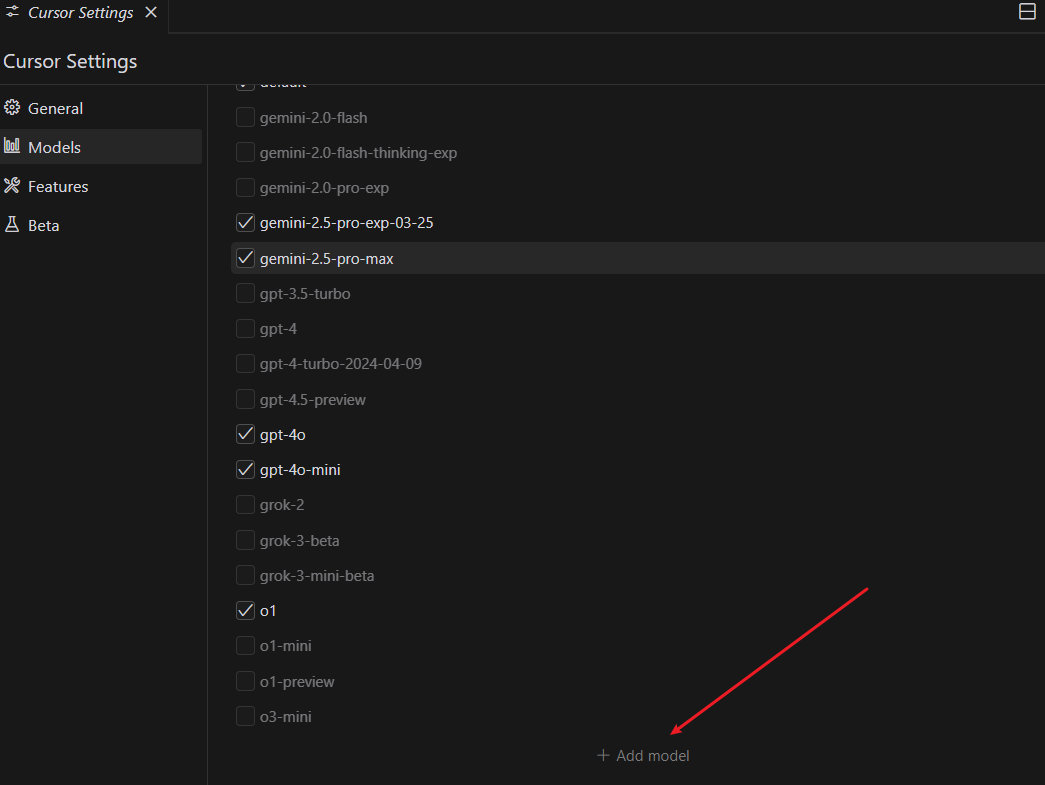Click the General gear icon
Image resolution: width=1045 pixels, height=785 pixels.
pos(12,107)
